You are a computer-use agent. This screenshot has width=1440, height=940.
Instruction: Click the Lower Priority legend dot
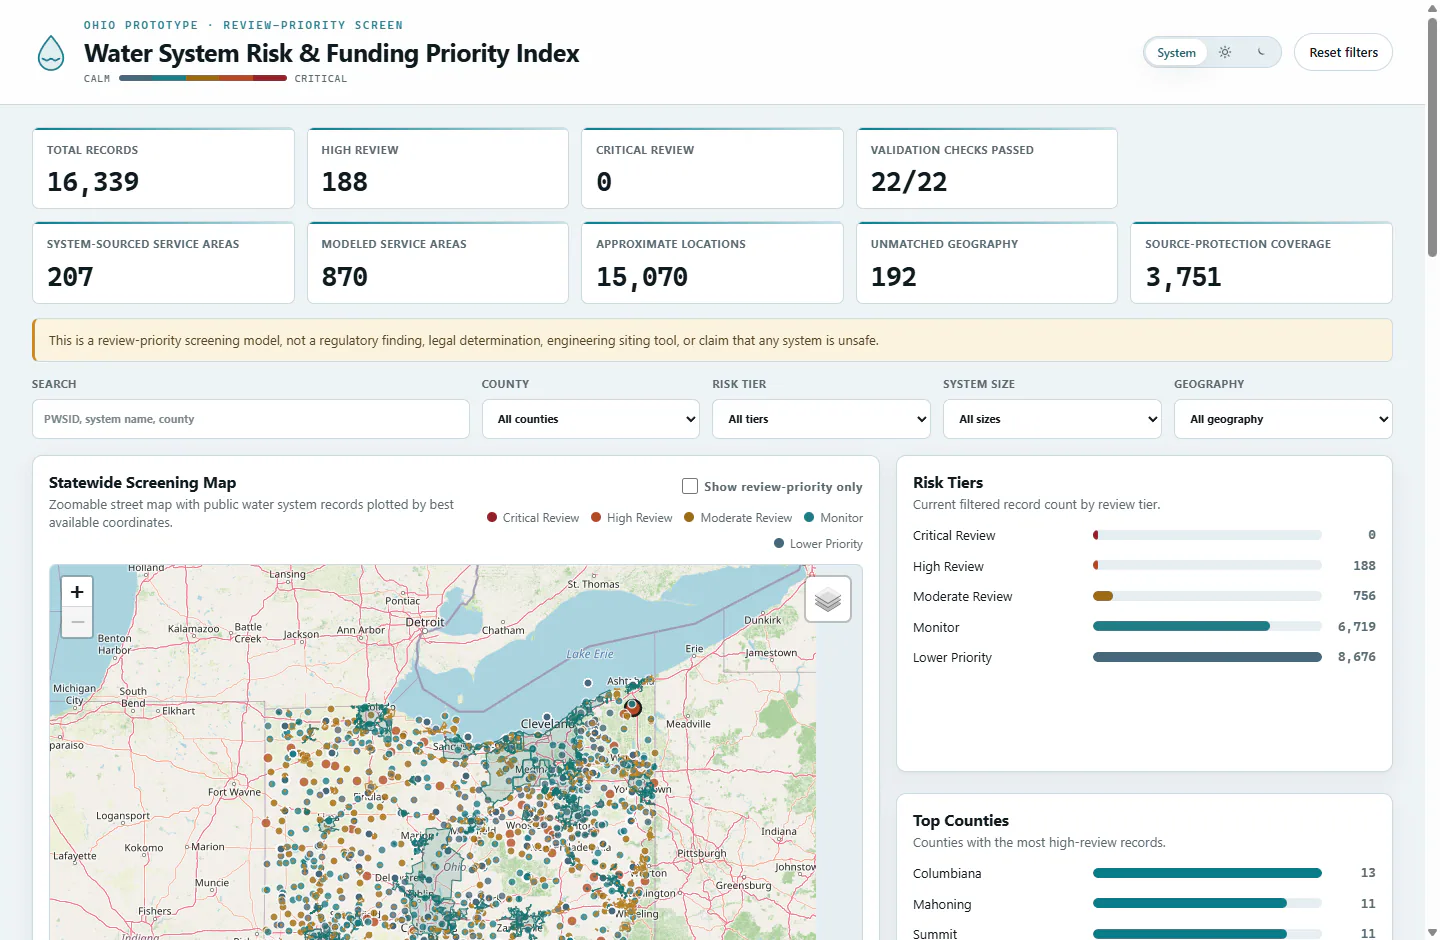(779, 544)
